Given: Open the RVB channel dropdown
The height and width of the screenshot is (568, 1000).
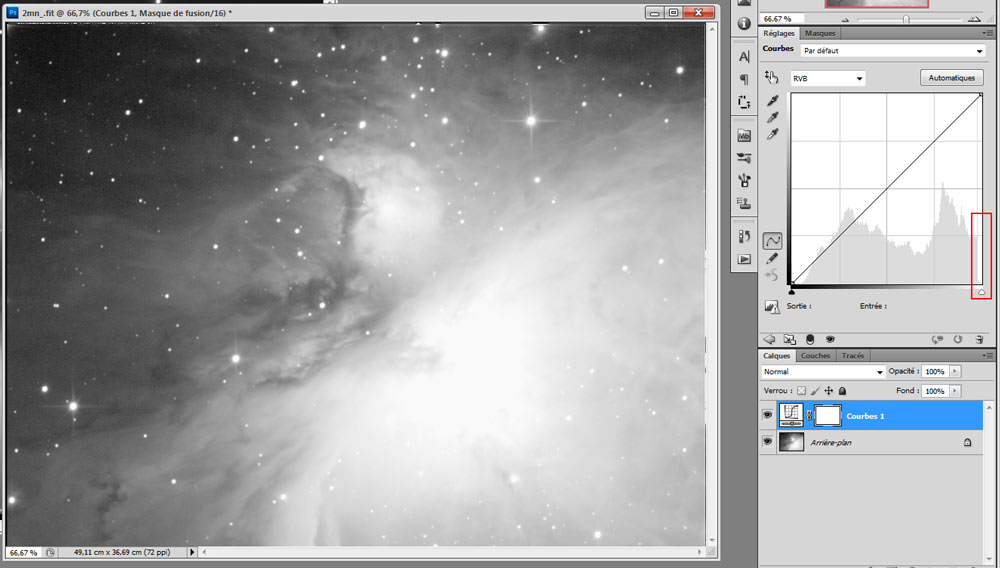Looking at the screenshot, I should point(827,78).
